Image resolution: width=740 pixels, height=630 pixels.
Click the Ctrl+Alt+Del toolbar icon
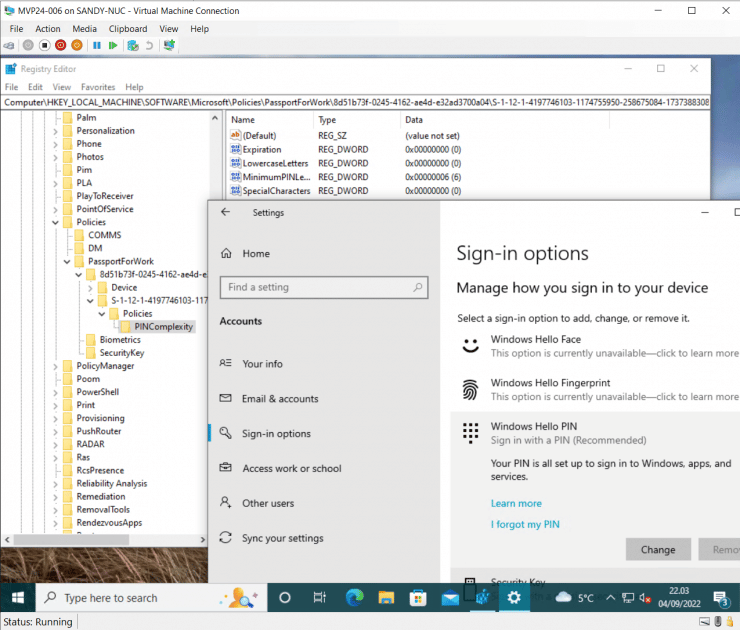tap(8, 45)
